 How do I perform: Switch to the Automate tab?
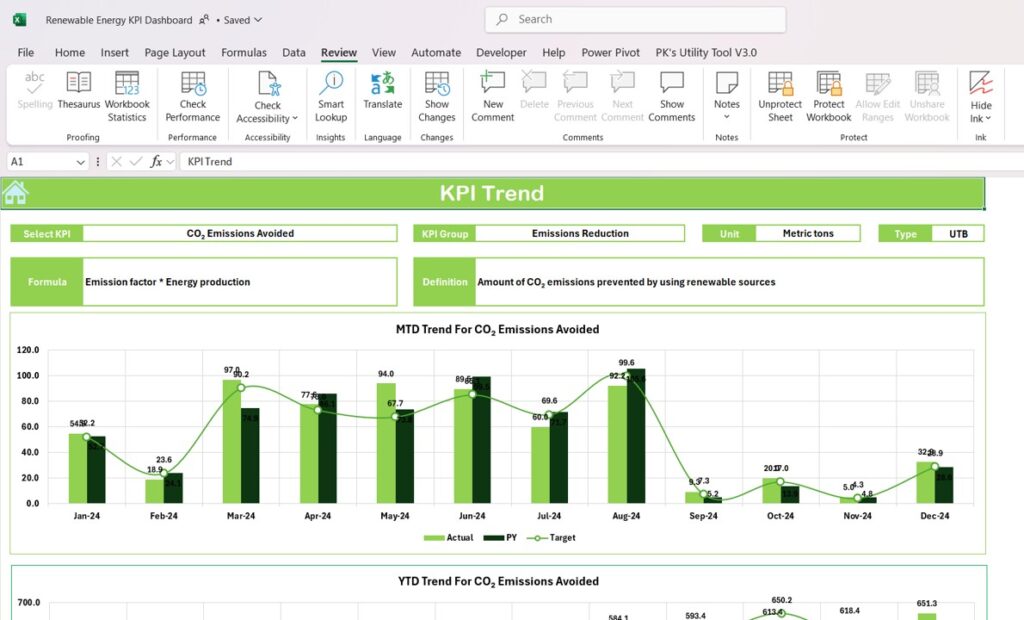[436, 52]
